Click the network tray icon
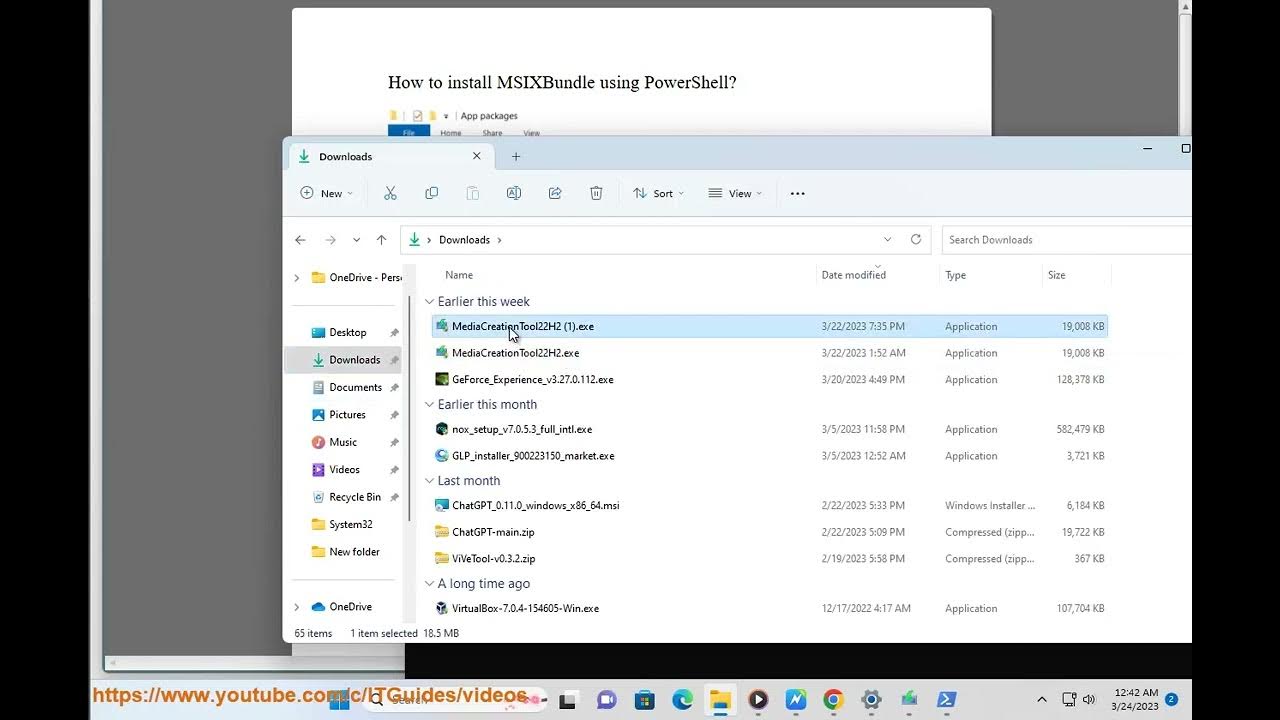 (1069, 699)
